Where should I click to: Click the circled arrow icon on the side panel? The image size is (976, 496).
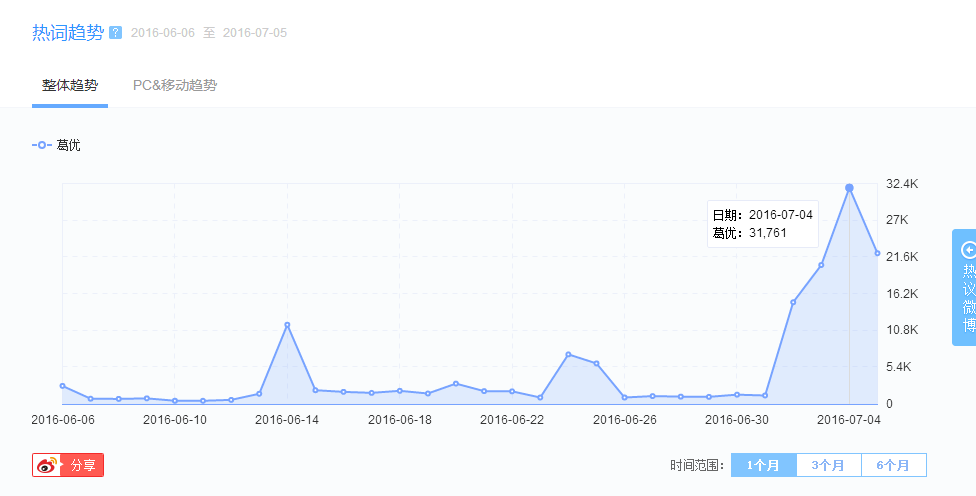tap(968, 250)
